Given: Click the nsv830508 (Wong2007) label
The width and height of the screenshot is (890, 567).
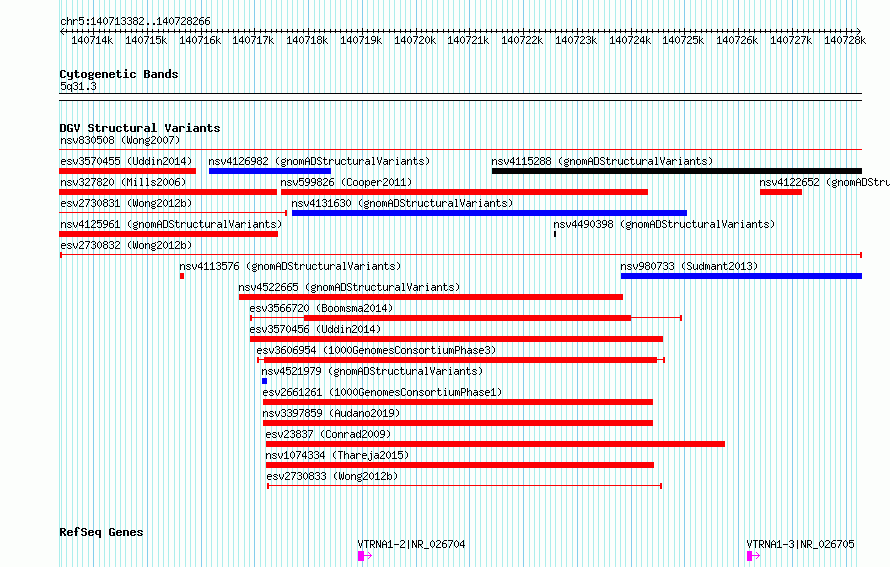Looking at the screenshot, I should click(x=120, y=140).
